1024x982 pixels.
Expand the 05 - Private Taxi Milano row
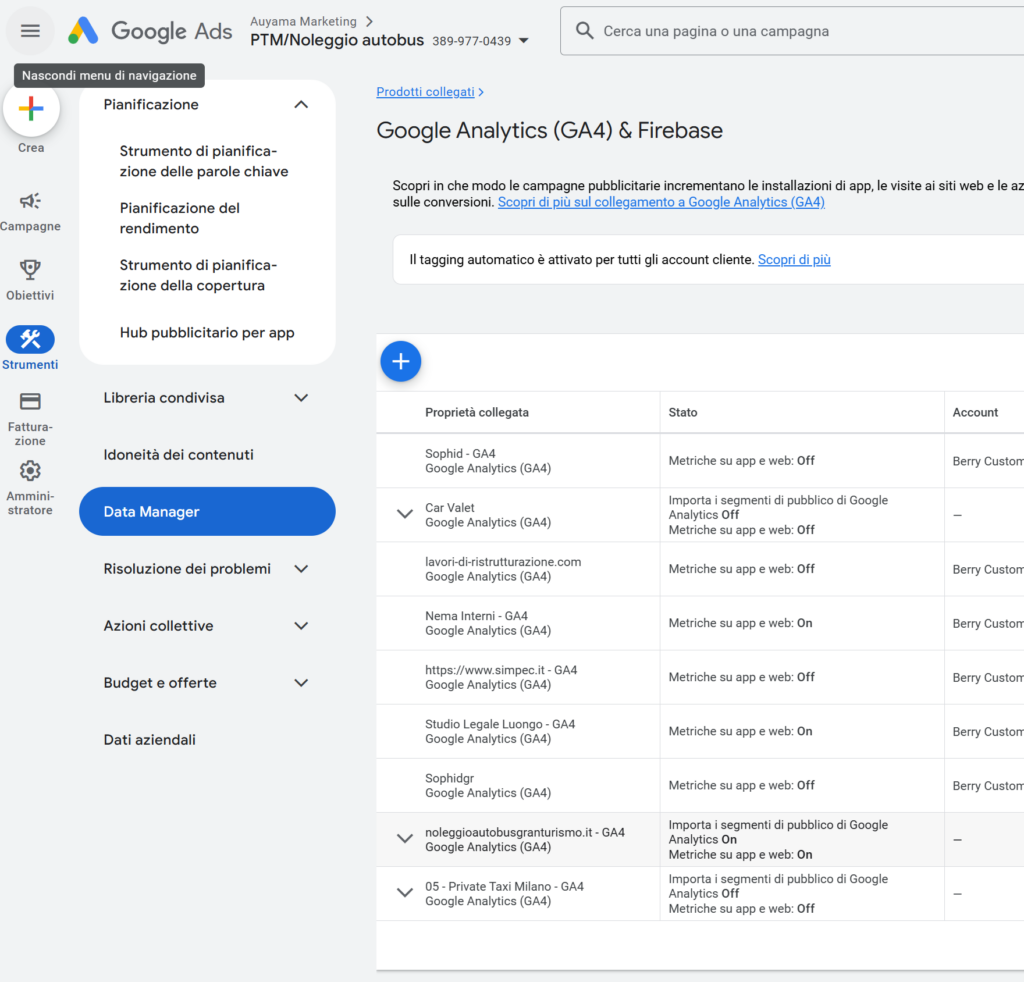(405, 893)
